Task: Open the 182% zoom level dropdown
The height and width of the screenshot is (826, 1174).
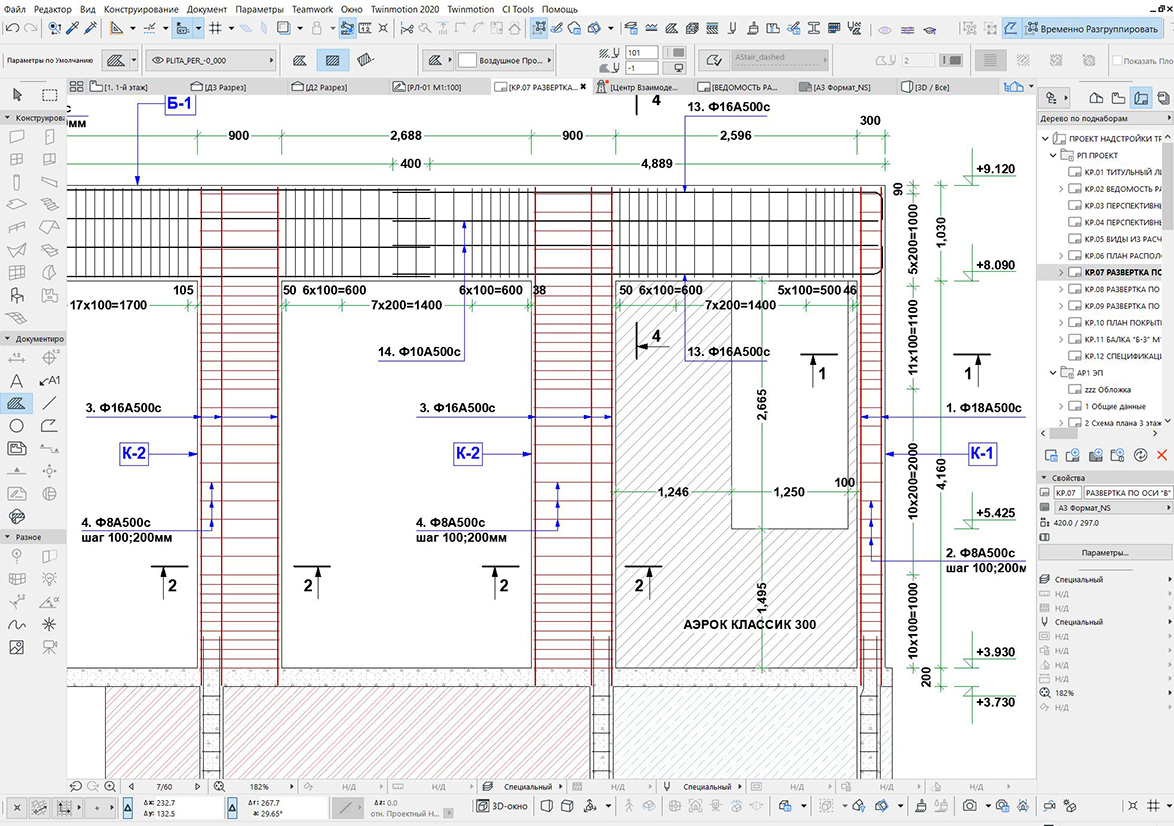Action: 260,787
